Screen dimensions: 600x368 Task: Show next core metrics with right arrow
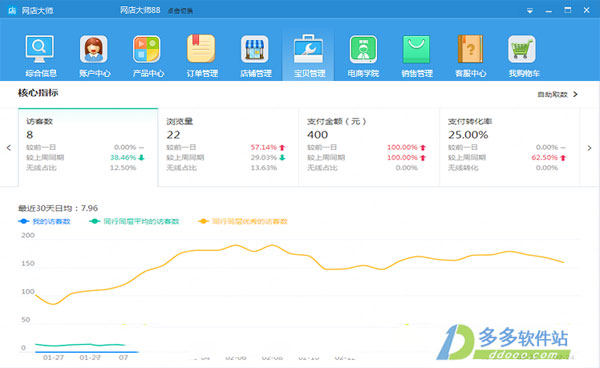click(x=589, y=148)
